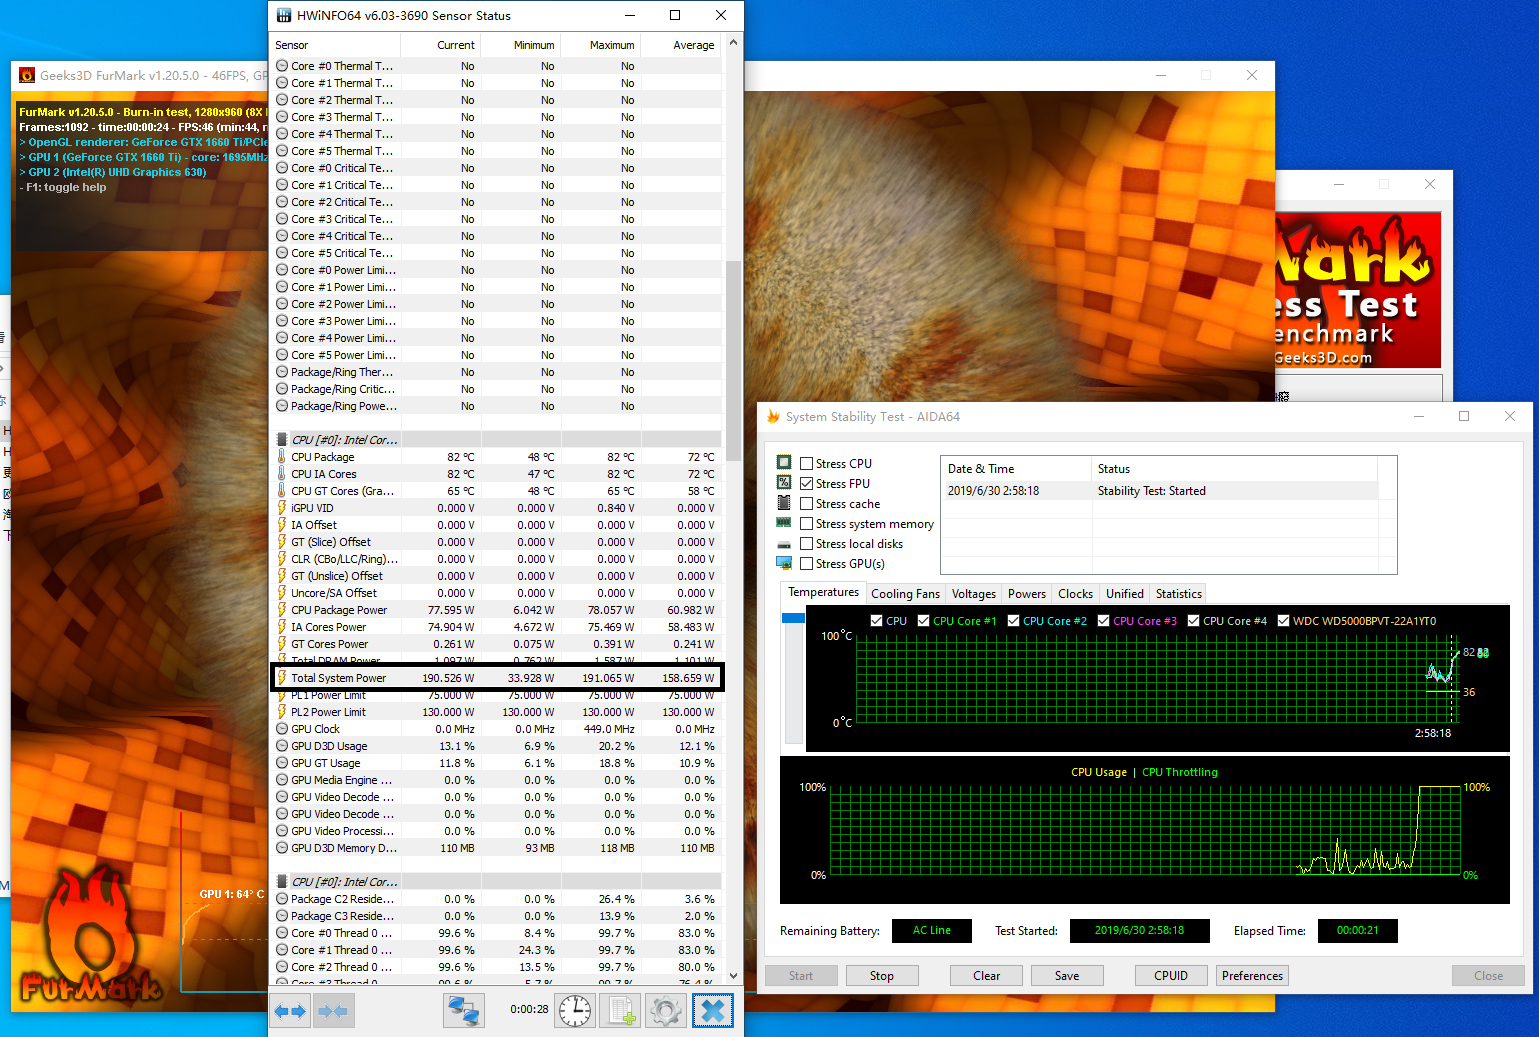The height and width of the screenshot is (1037, 1539).
Task: Switch to the Statistics tab
Action: point(1178,594)
